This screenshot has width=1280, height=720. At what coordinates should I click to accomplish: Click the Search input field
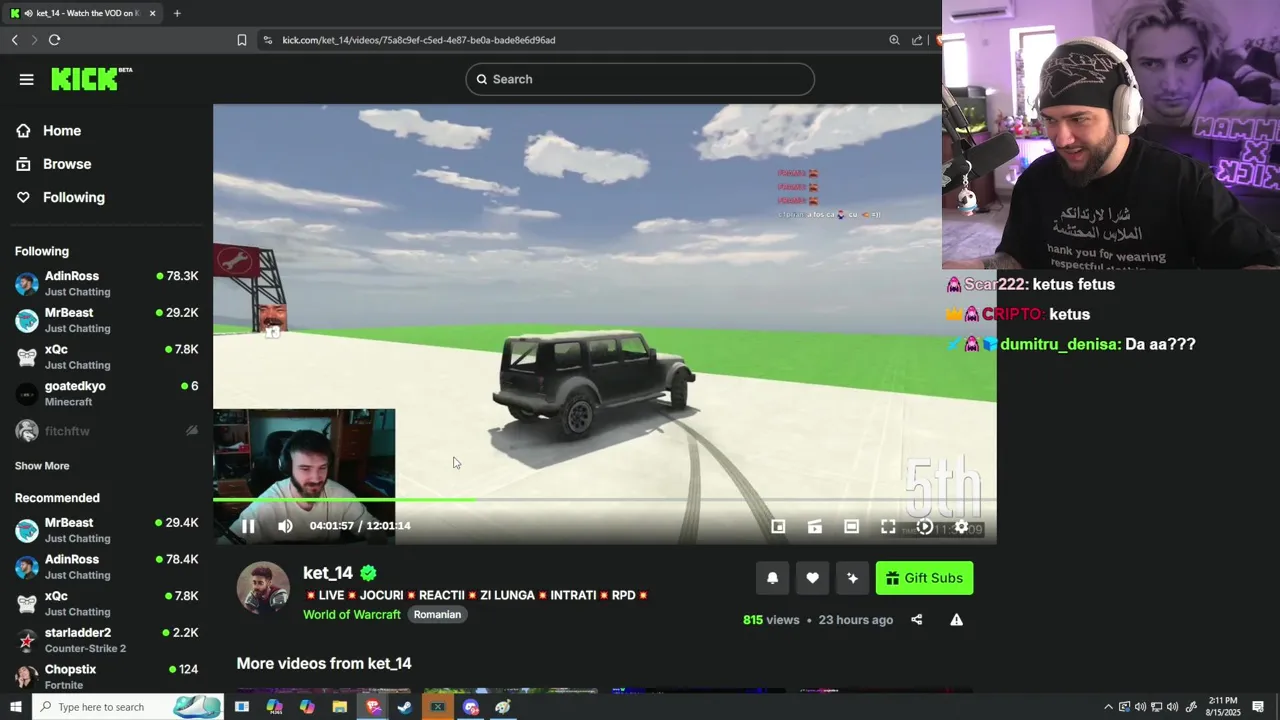[640, 79]
